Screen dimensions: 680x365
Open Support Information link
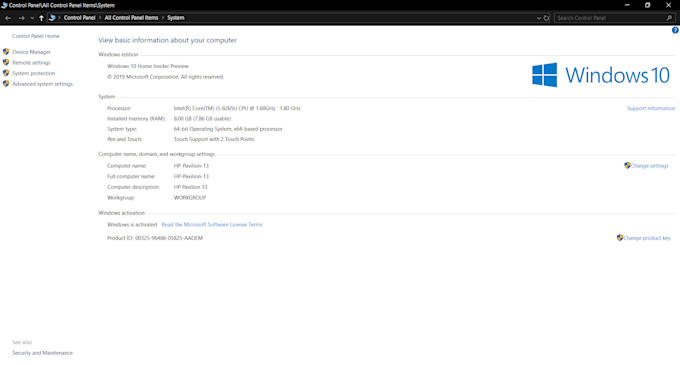point(651,108)
